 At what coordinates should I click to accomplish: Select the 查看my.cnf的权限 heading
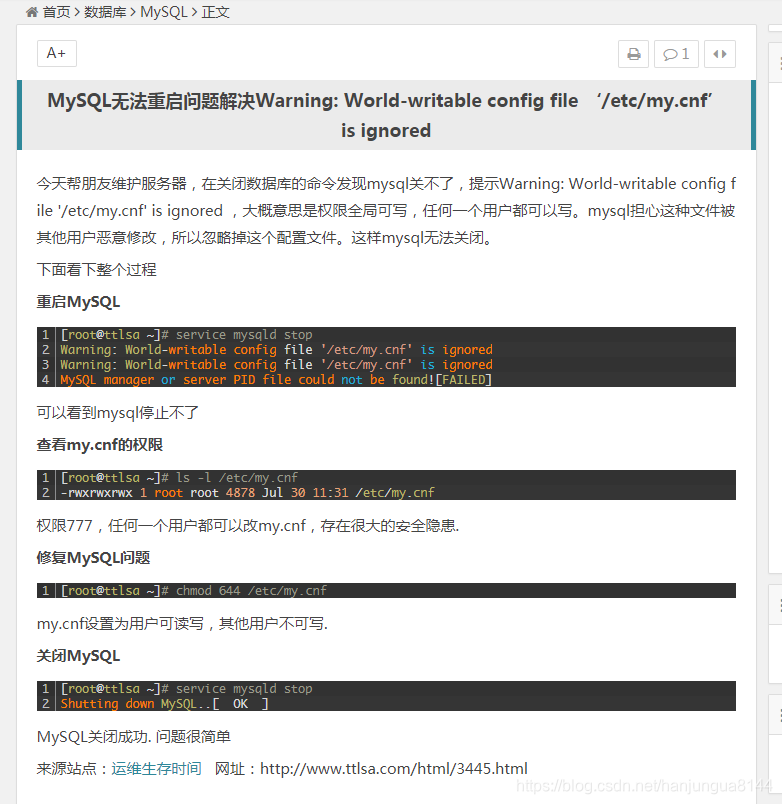tap(99, 445)
